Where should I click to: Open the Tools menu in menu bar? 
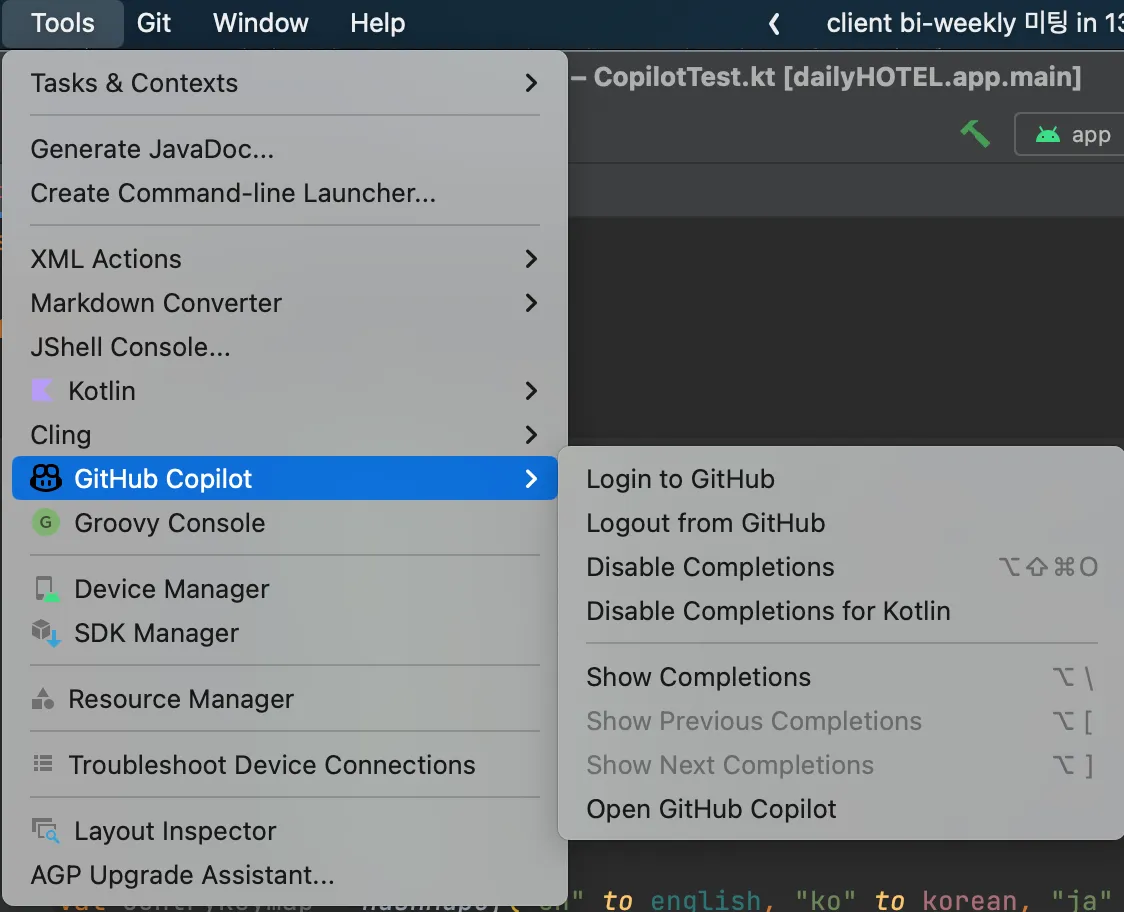point(62,24)
